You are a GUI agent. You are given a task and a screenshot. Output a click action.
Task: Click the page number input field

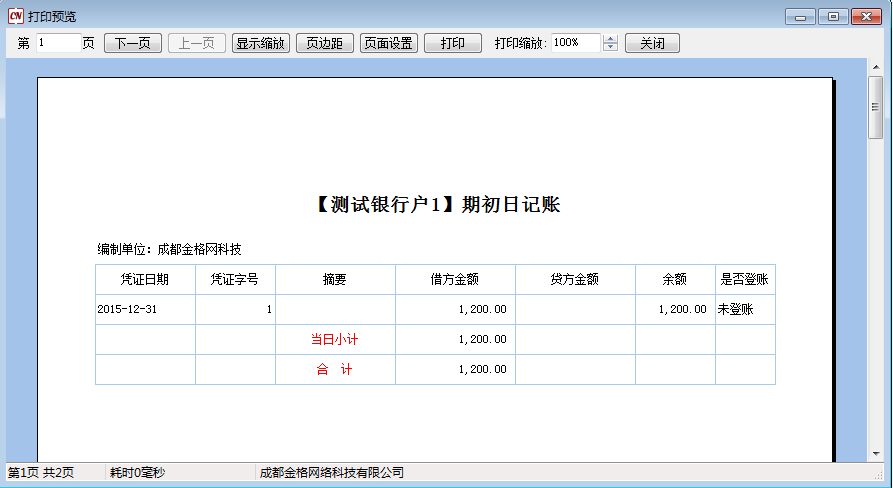click(58, 44)
